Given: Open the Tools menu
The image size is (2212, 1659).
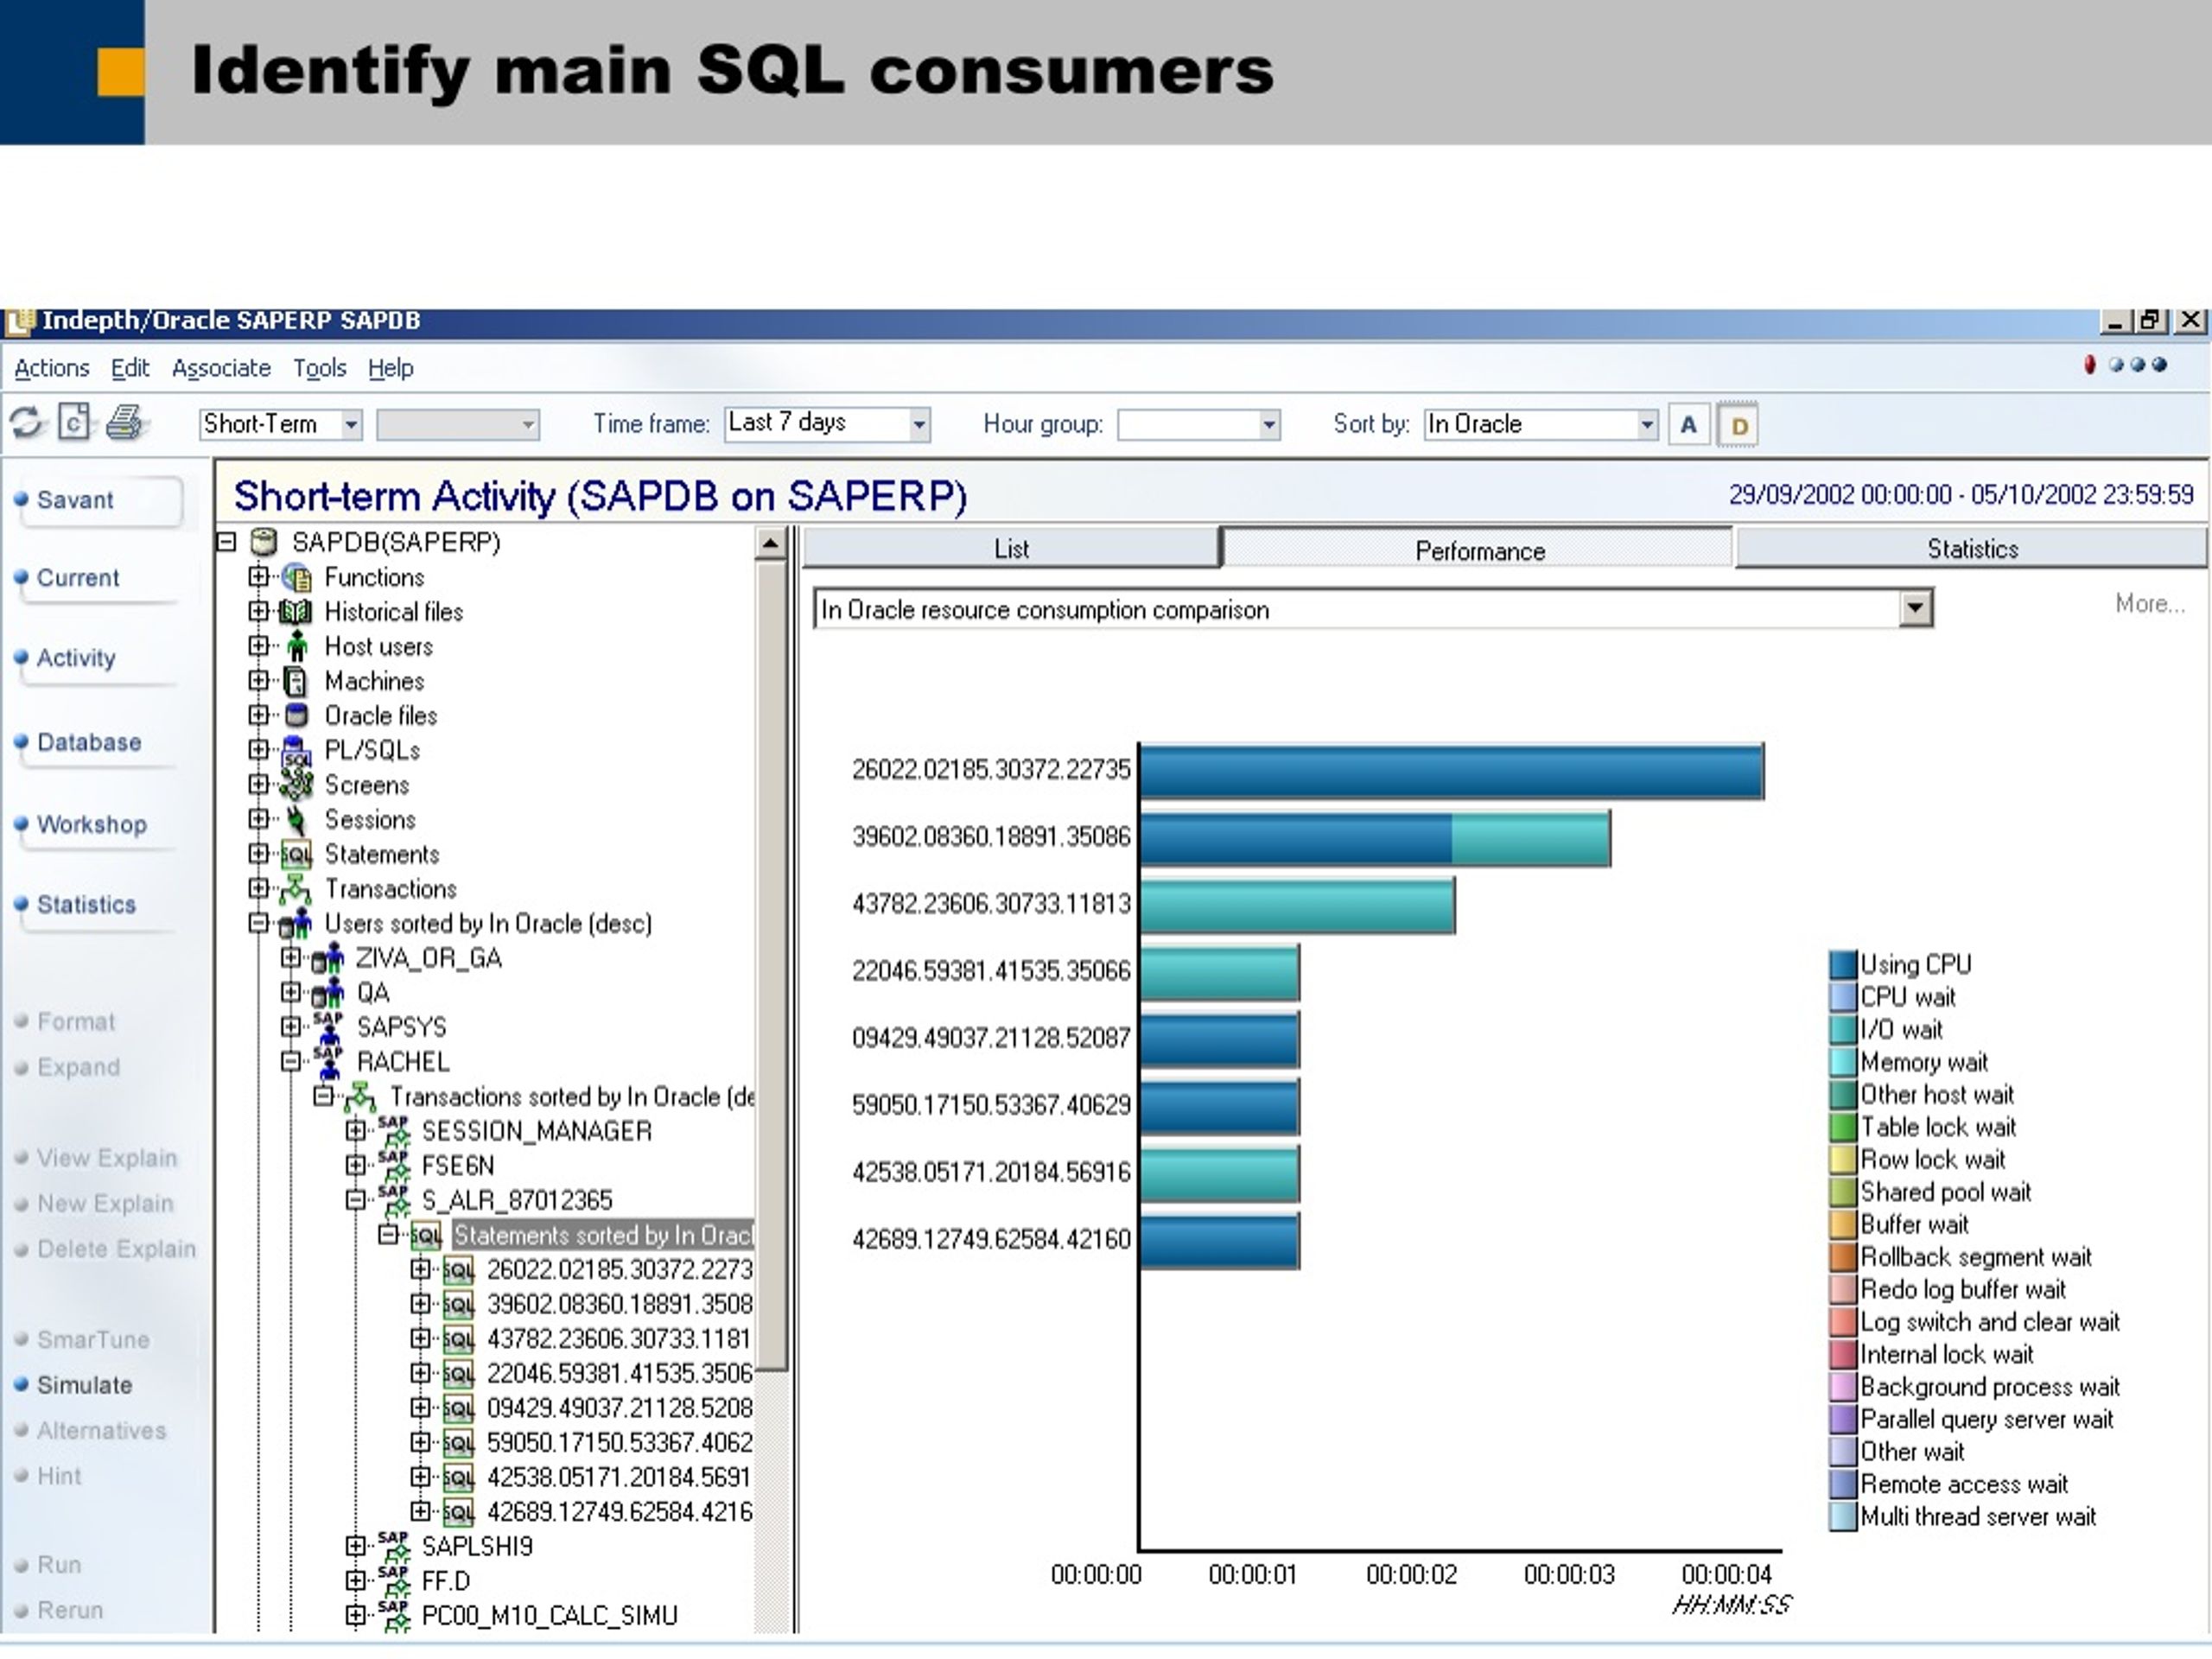Looking at the screenshot, I should 319,368.
